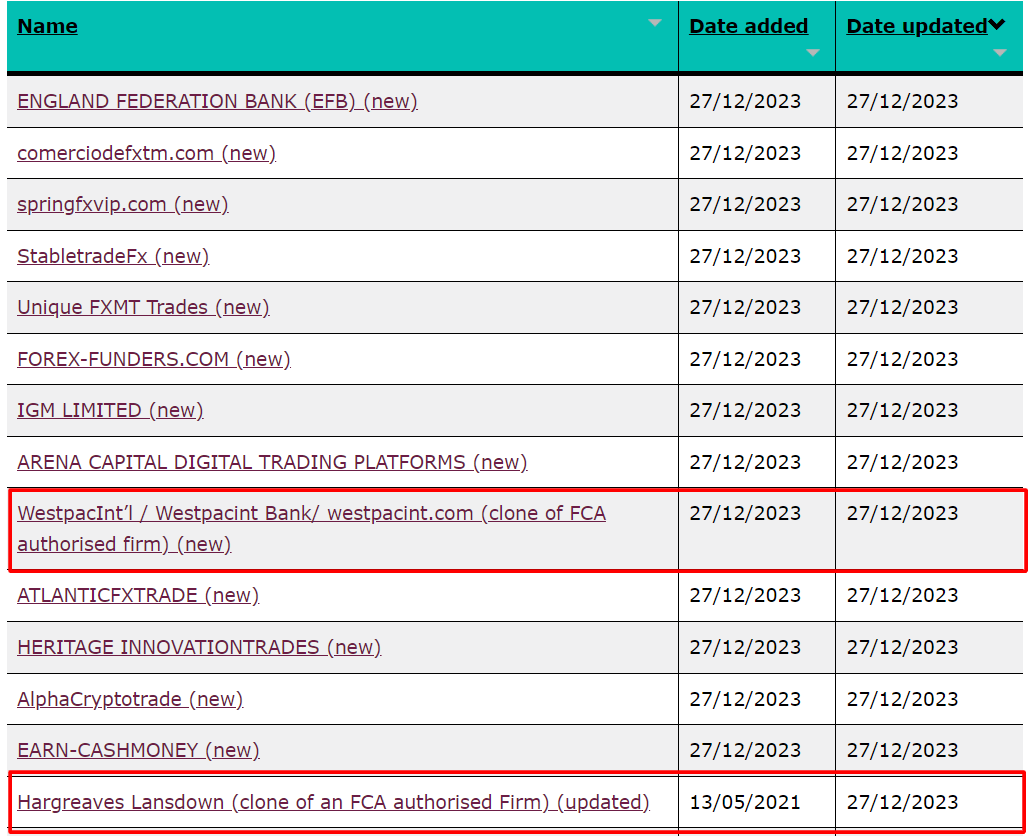The width and height of the screenshot is (1031, 836).
Task: Click sort arrow below Date added
Action: click(813, 53)
